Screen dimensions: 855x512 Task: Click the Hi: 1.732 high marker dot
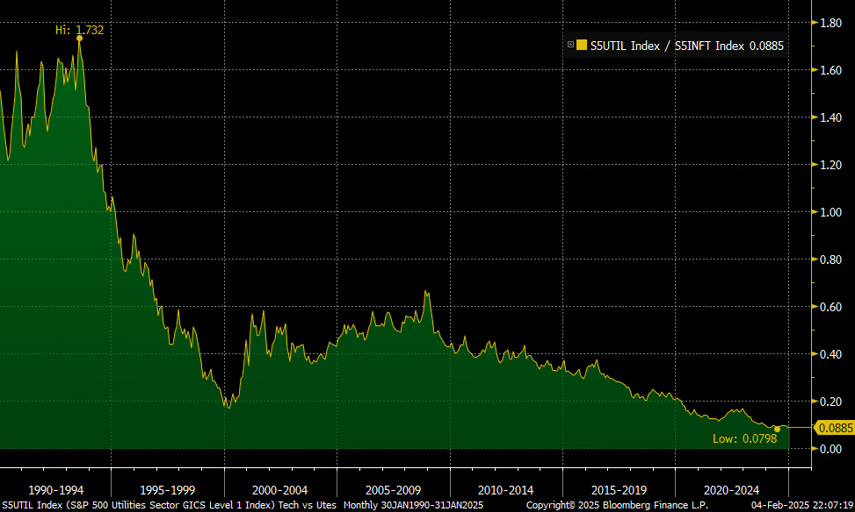click(x=80, y=38)
